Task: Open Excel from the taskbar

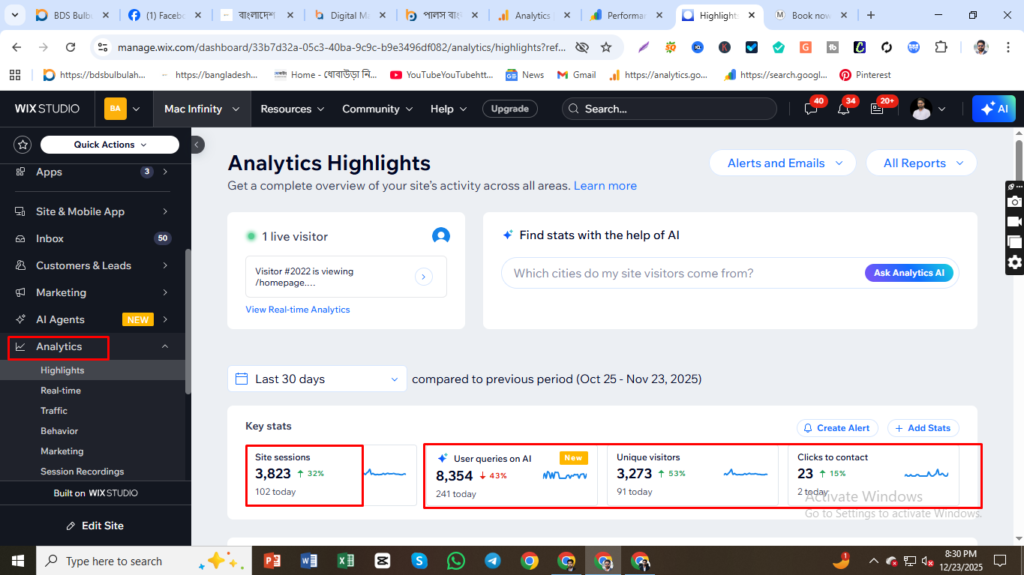Action: pos(345,561)
